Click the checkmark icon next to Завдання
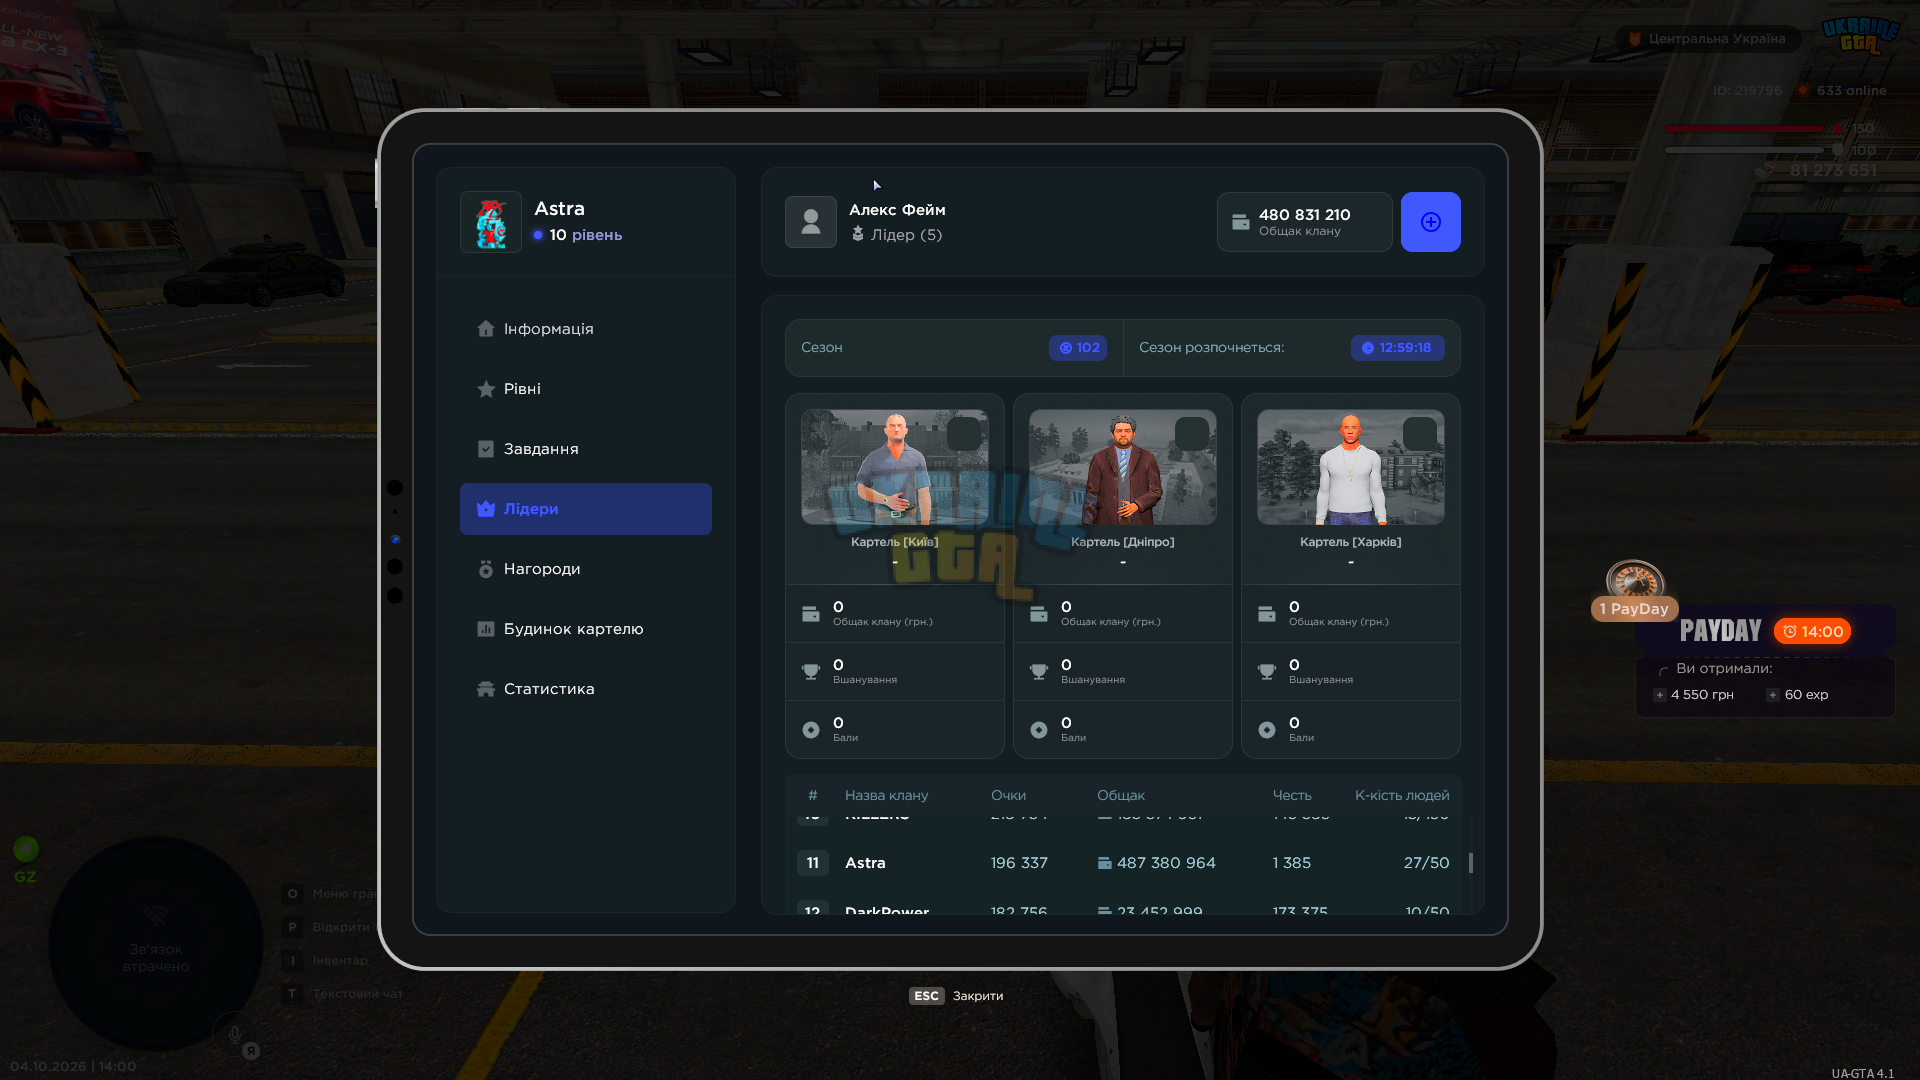The height and width of the screenshot is (1080, 1920). pos(486,449)
